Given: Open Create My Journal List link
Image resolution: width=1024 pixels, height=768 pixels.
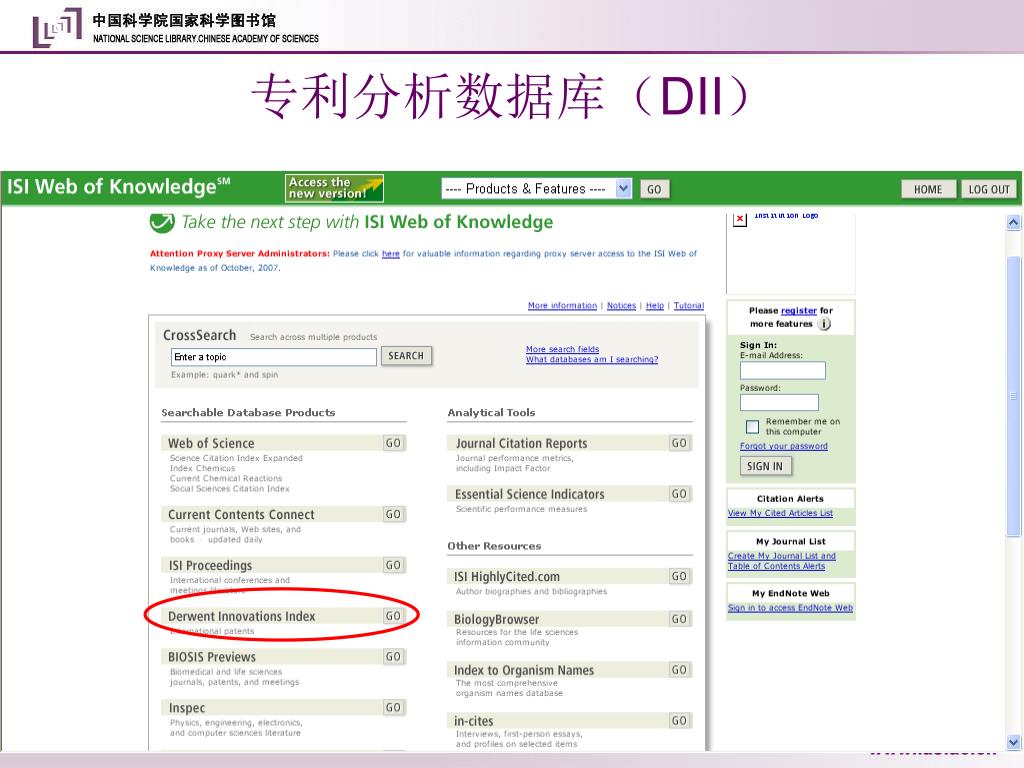Looking at the screenshot, I should [782, 561].
